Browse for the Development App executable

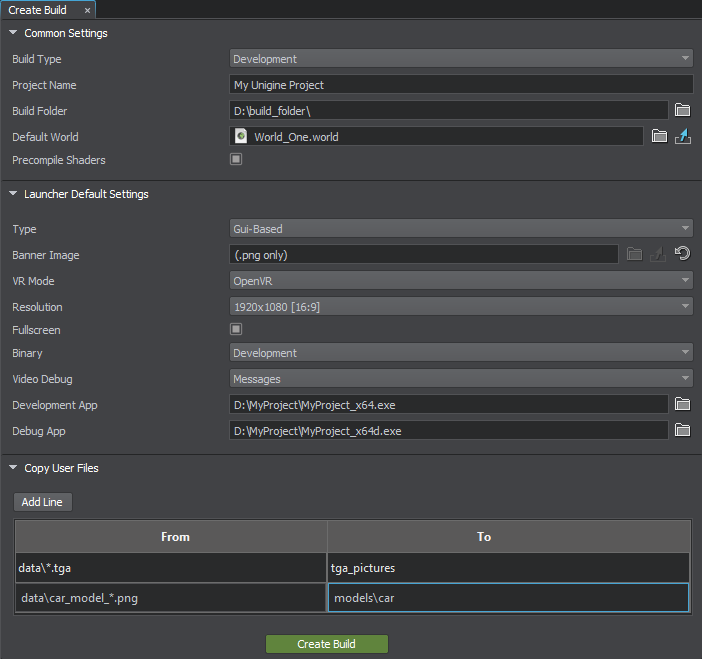(x=683, y=405)
